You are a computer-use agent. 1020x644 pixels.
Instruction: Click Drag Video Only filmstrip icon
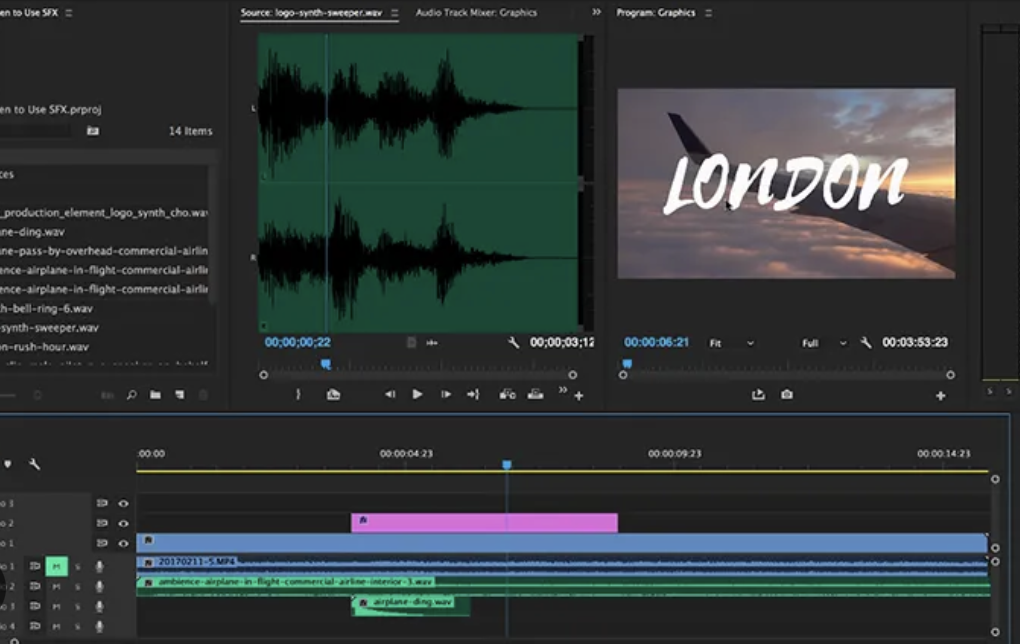(411, 343)
